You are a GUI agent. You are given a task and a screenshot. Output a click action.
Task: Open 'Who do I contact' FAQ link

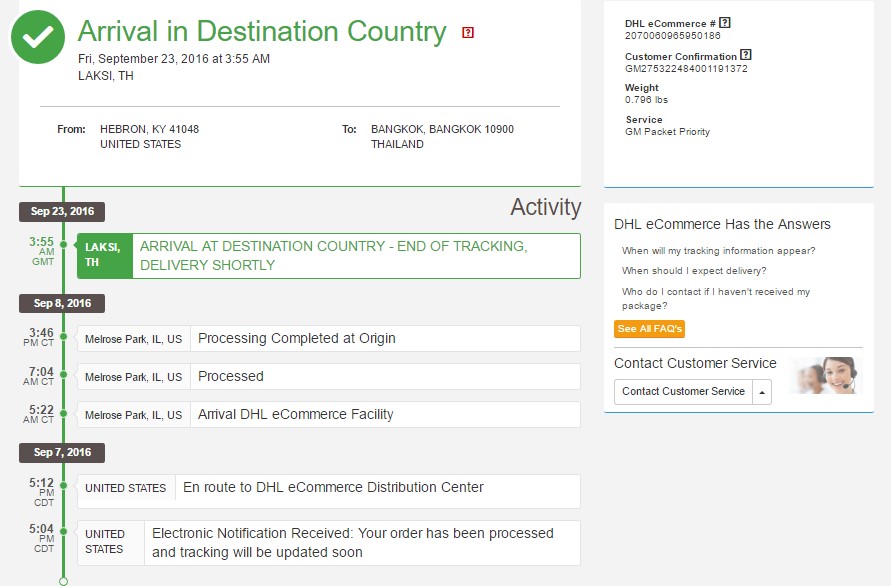coord(715,298)
